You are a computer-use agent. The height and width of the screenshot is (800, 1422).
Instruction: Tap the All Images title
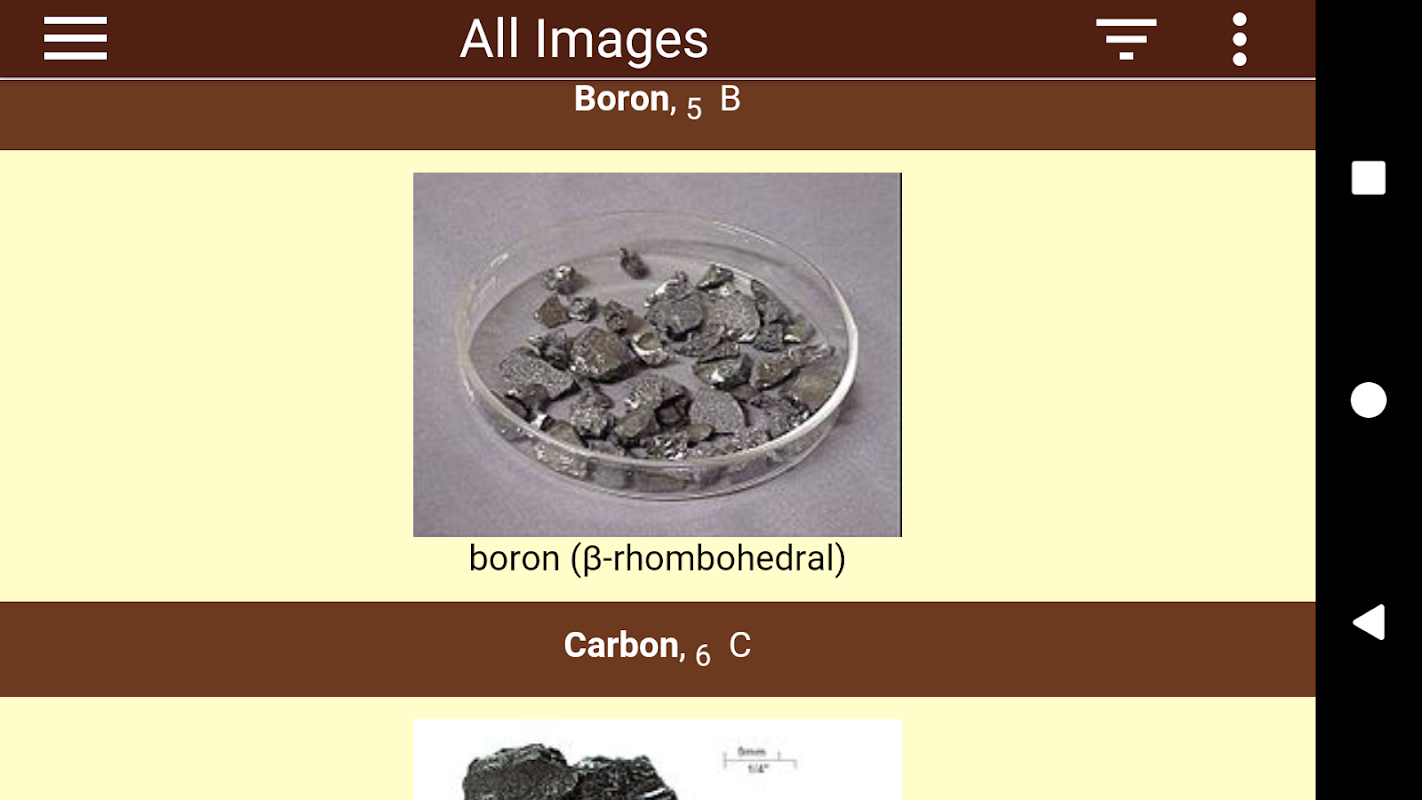coord(584,40)
